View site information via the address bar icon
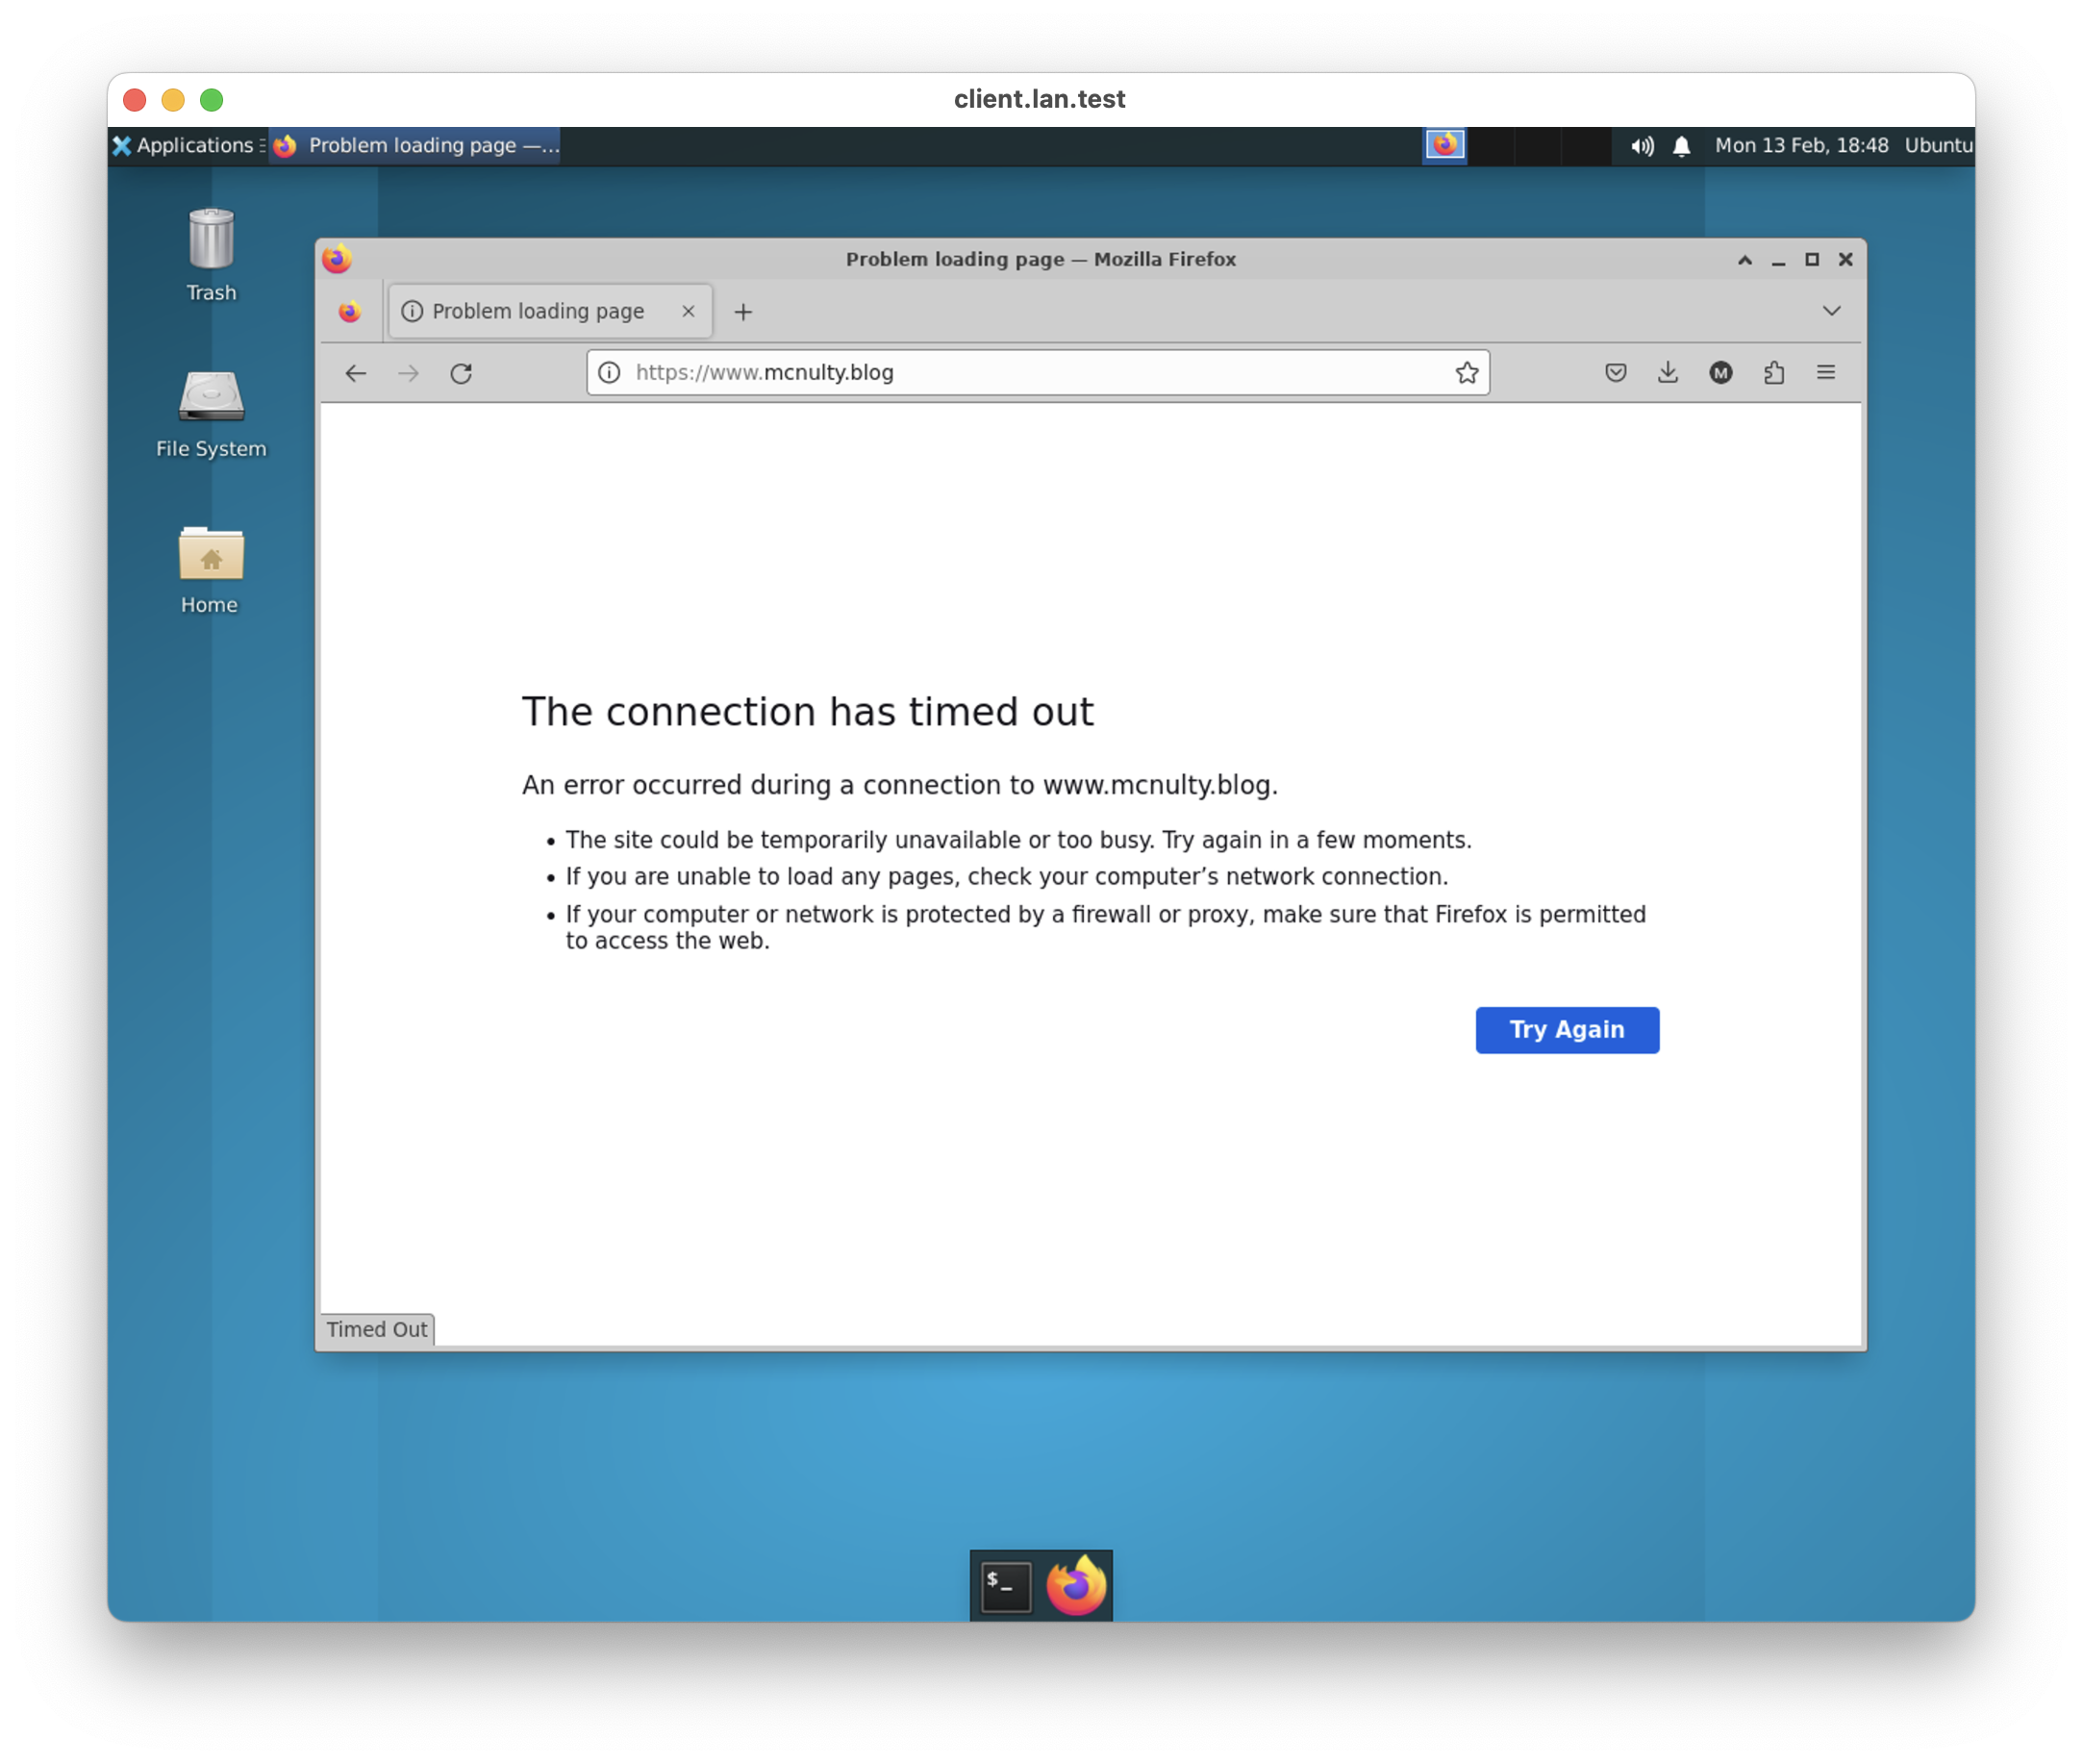2083x1764 pixels. pos(608,372)
